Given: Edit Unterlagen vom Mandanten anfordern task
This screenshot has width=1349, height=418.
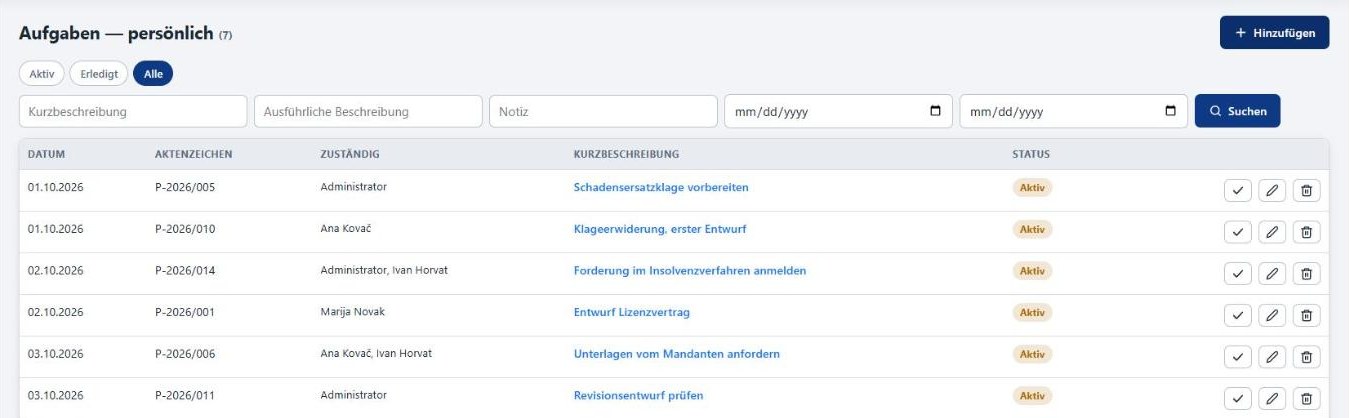Looking at the screenshot, I should pos(1272,357).
